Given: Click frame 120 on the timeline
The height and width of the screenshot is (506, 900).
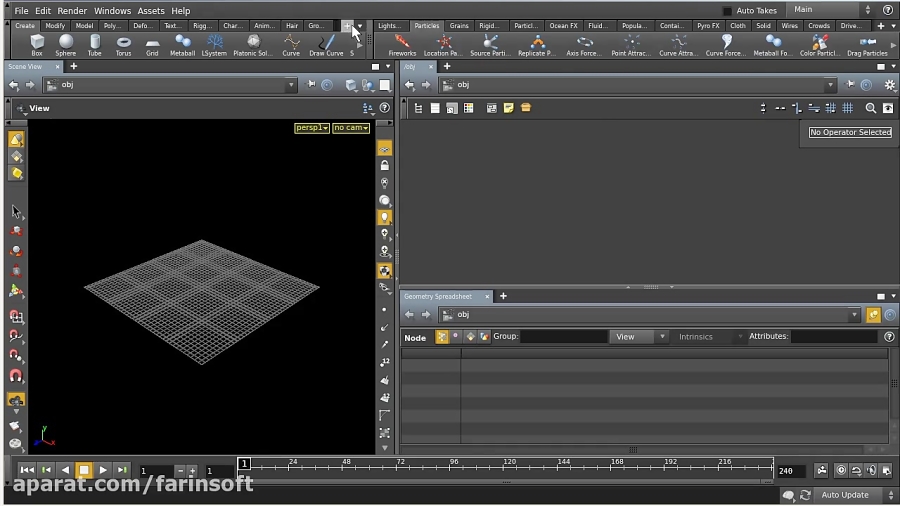Looking at the screenshot, I should [x=509, y=465].
